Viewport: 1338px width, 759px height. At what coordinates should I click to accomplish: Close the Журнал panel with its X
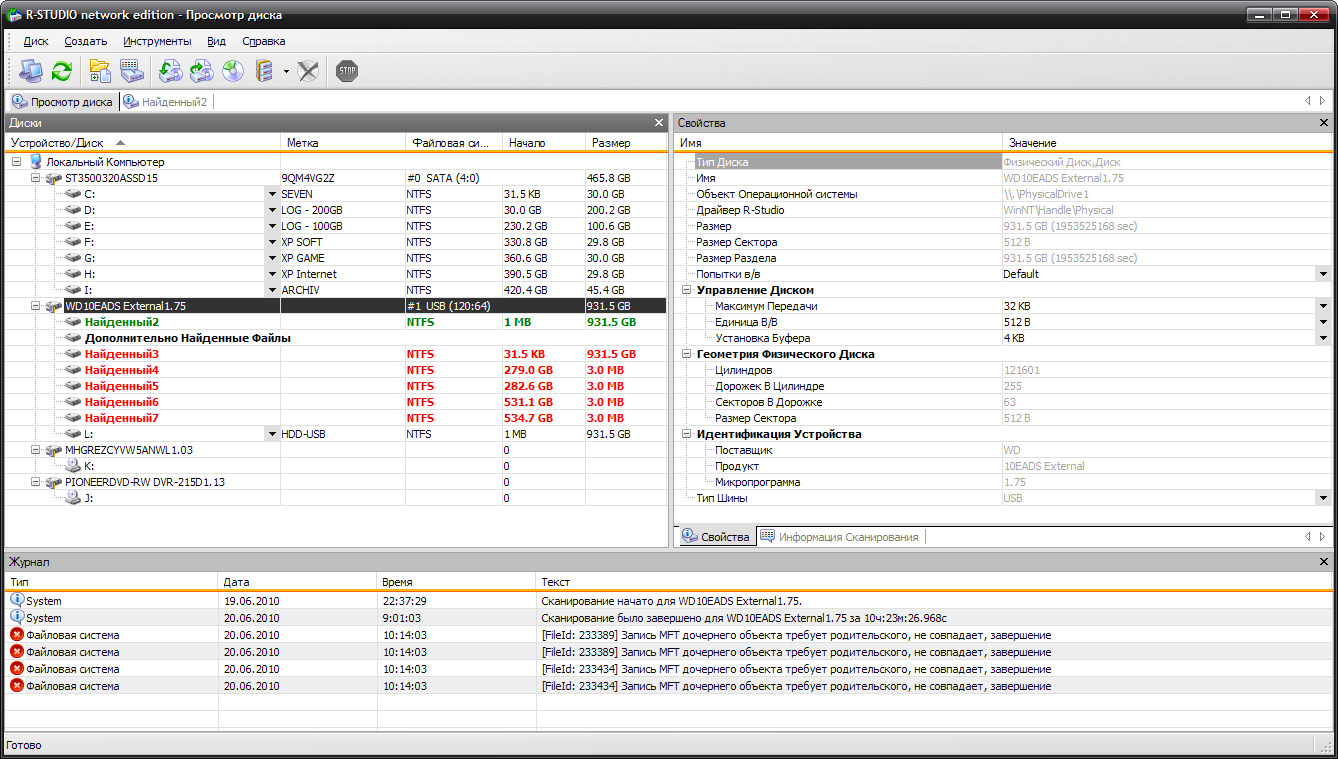[x=1325, y=562]
